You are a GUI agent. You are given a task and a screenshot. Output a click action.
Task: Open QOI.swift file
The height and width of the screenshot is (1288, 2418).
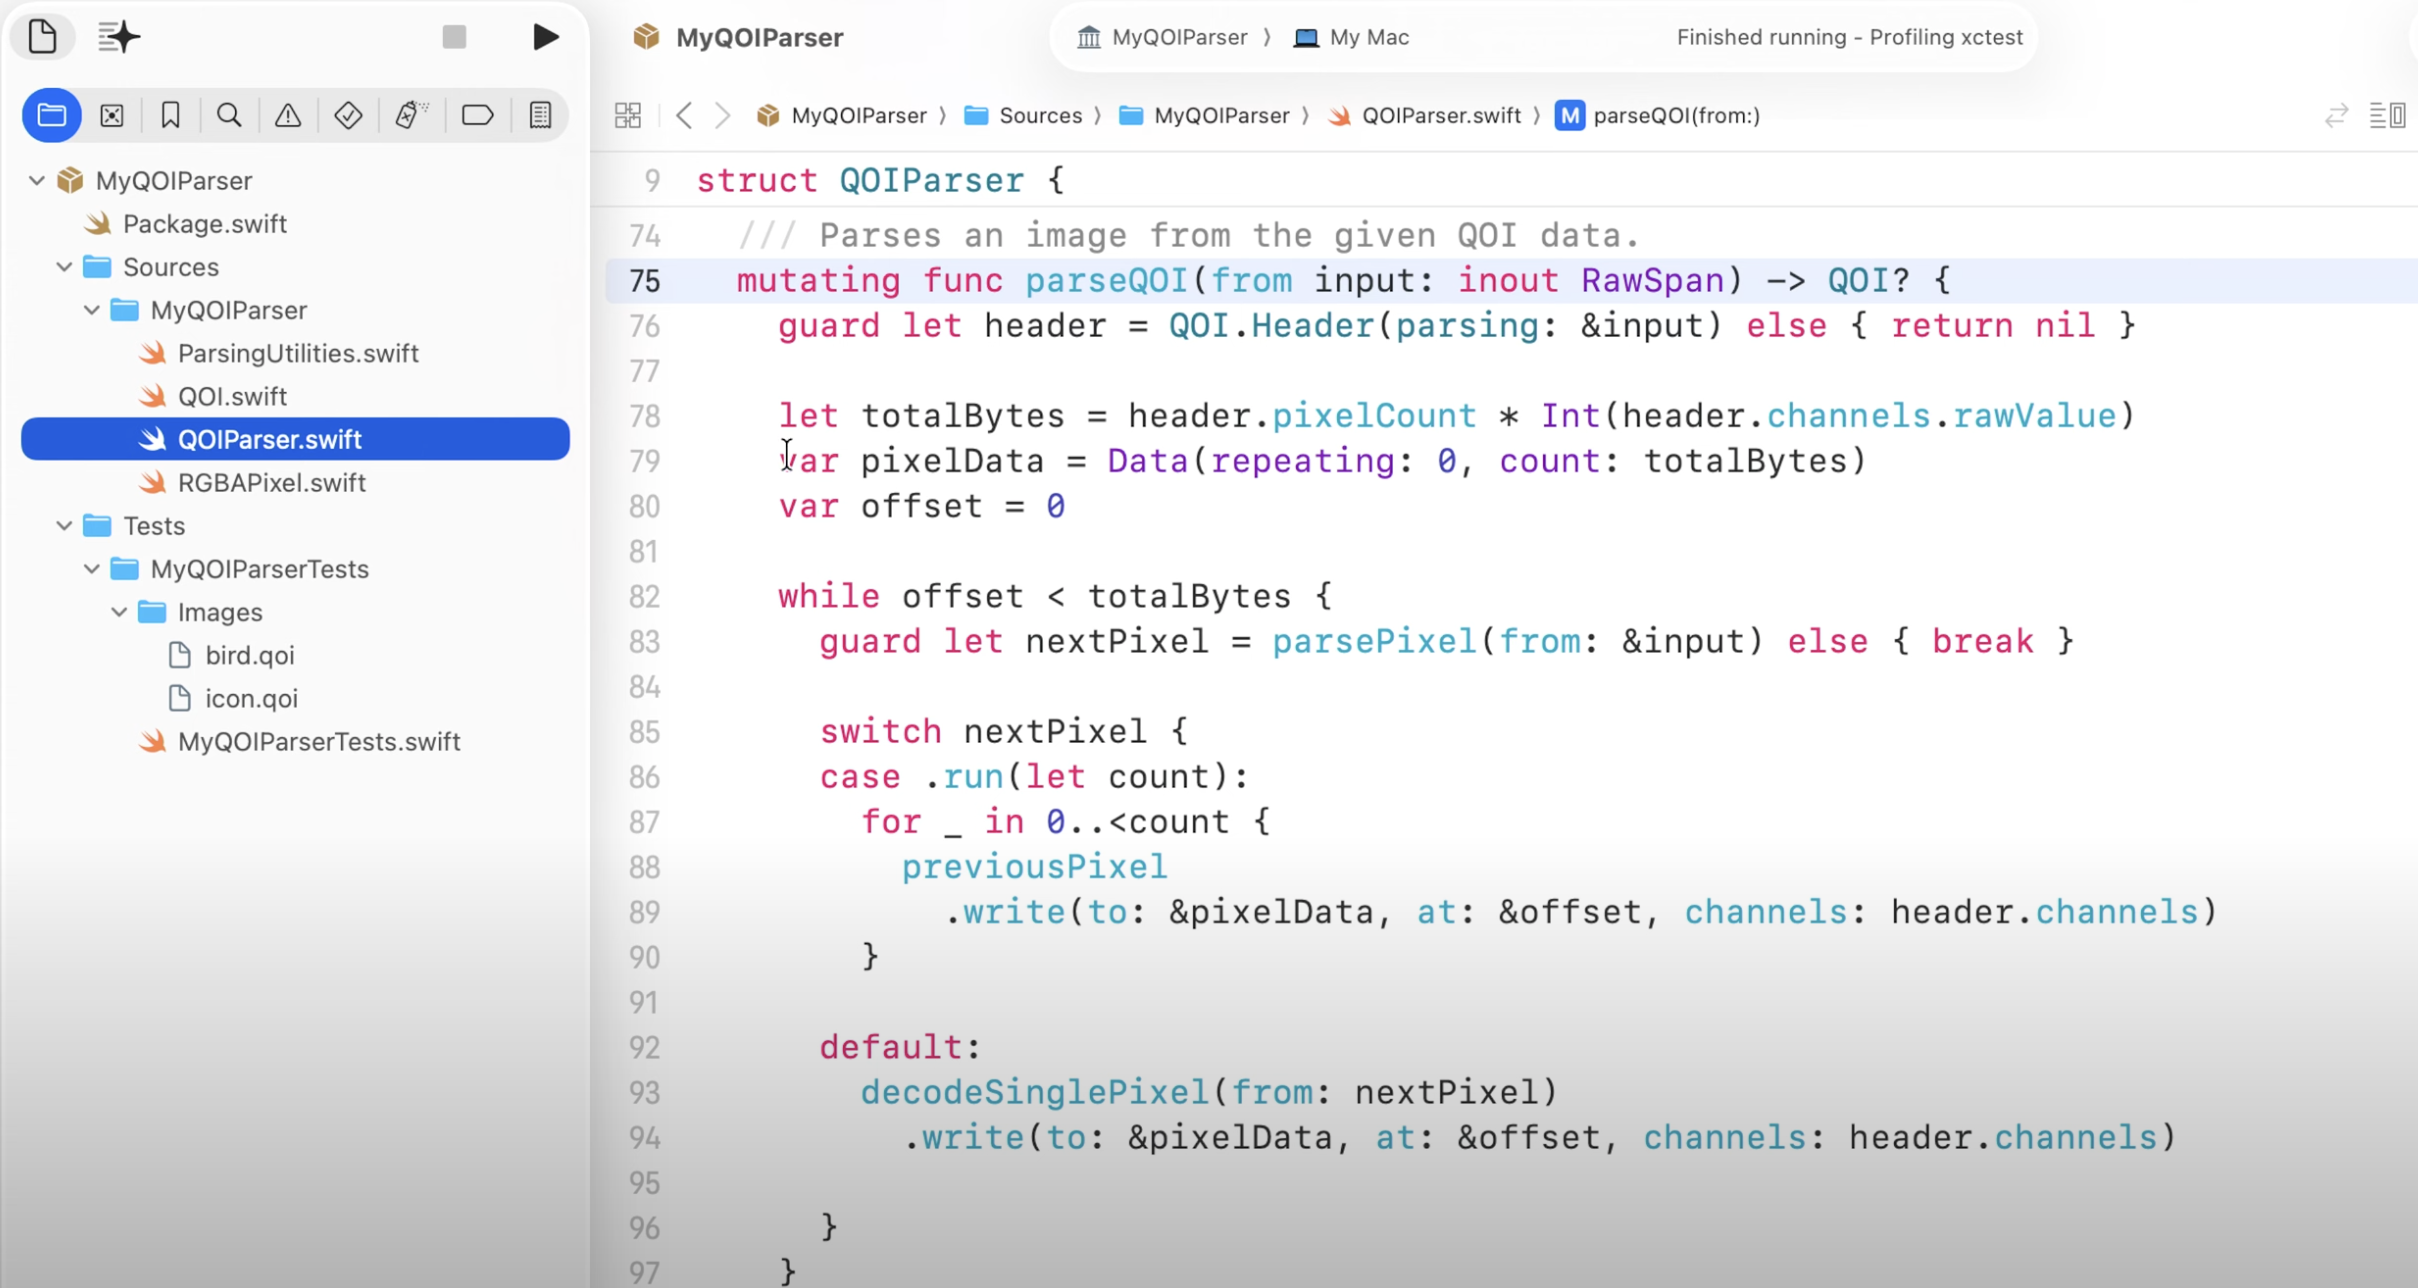coord(232,396)
